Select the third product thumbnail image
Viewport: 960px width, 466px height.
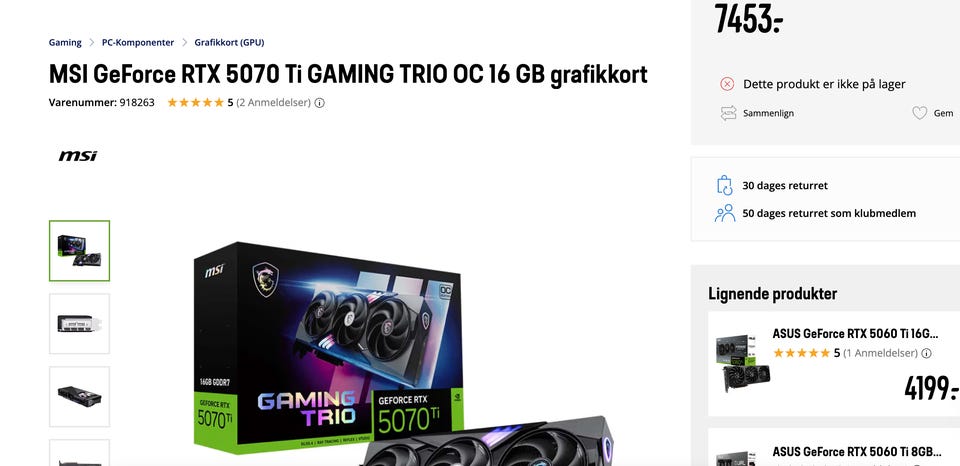pos(80,396)
